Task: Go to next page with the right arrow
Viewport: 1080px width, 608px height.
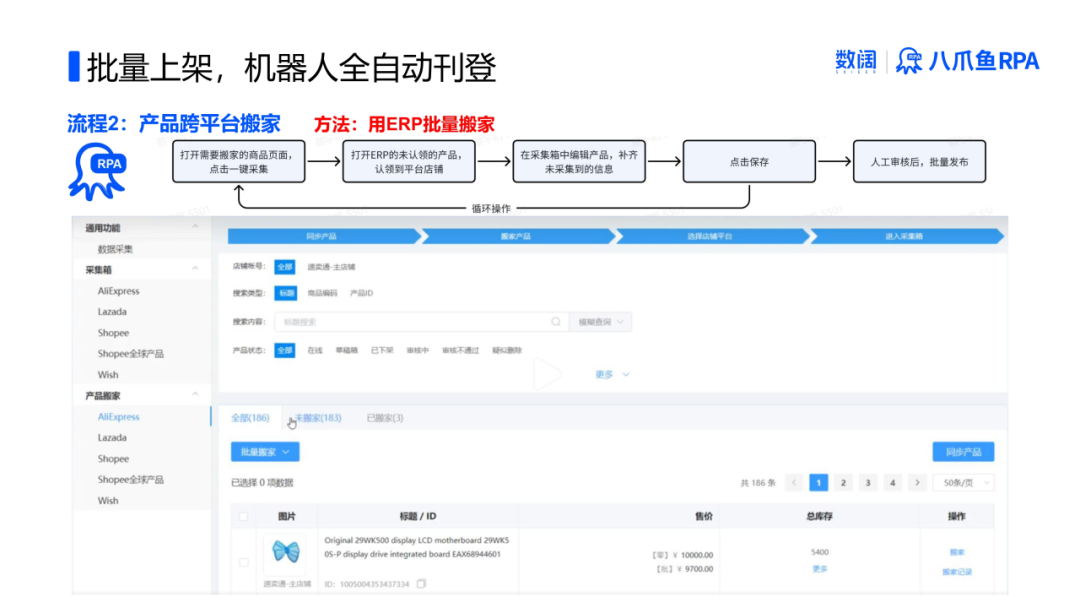Action: point(917,481)
